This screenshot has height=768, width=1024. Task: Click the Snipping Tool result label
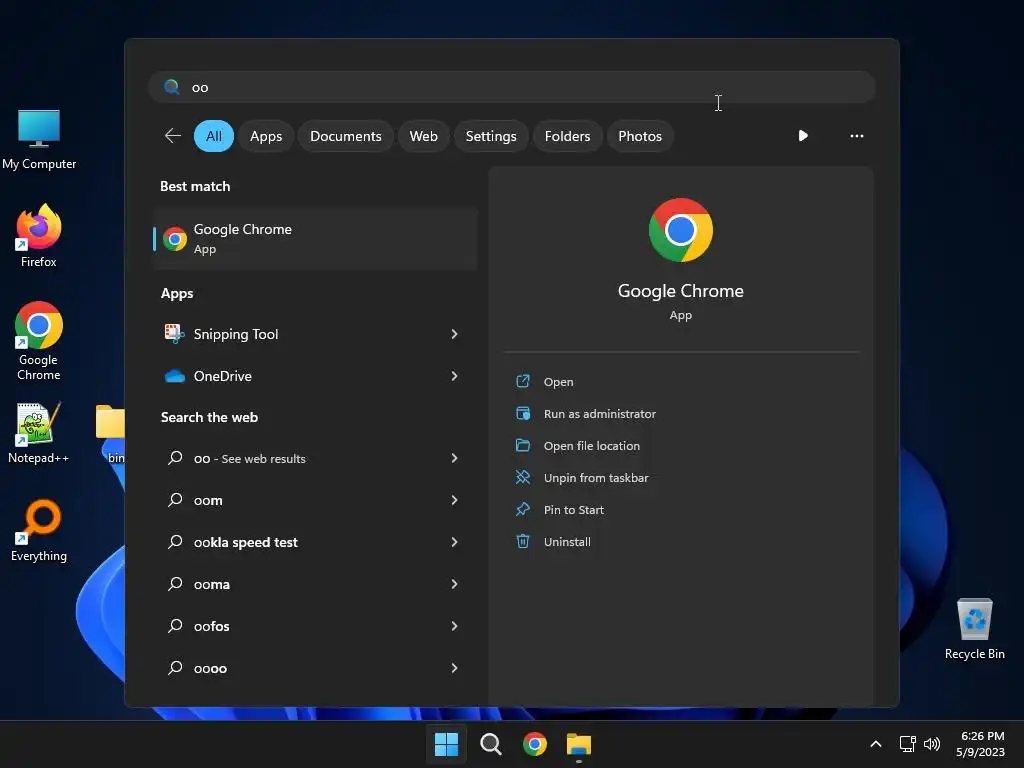(x=236, y=334)
